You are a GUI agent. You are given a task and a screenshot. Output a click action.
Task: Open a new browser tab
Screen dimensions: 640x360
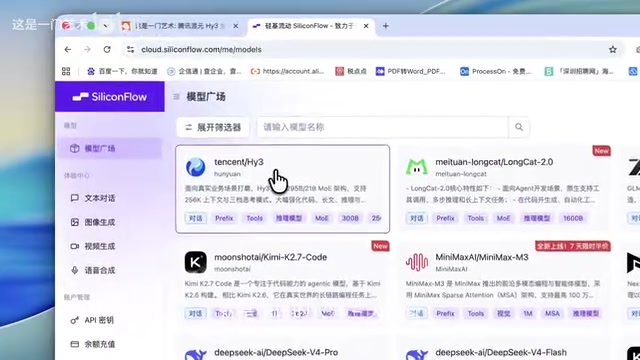(x=385, y=26)
